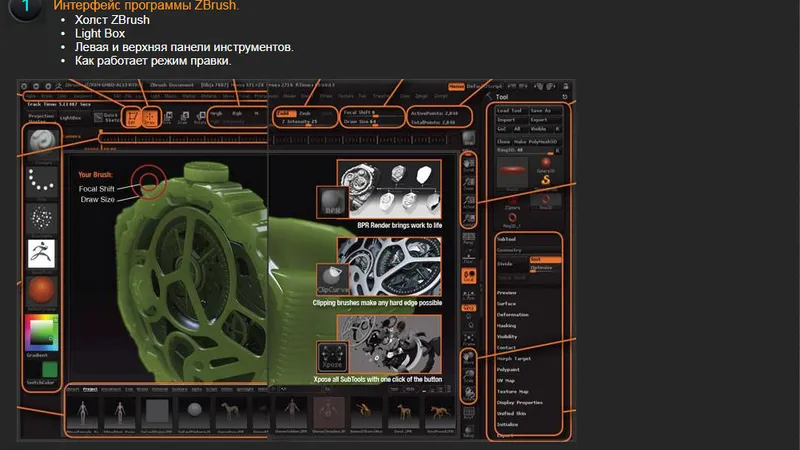Open the Document menu
Viewport: 800px width, 450px height.
(83, 96)
